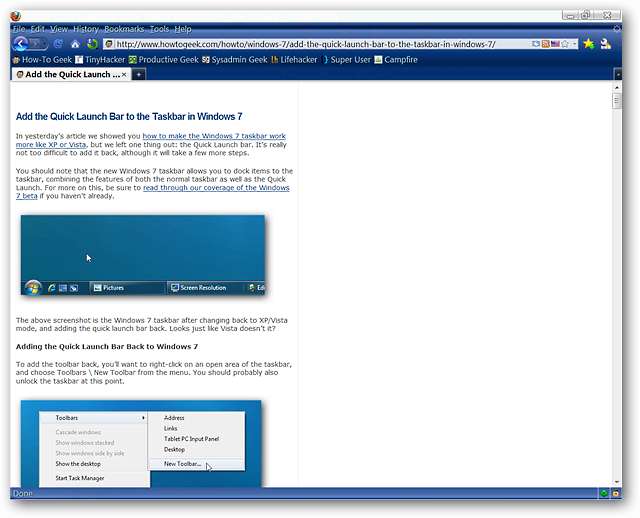Open the Tools menu
Screen dimensions: 640x518
click(x=160, y=29)
